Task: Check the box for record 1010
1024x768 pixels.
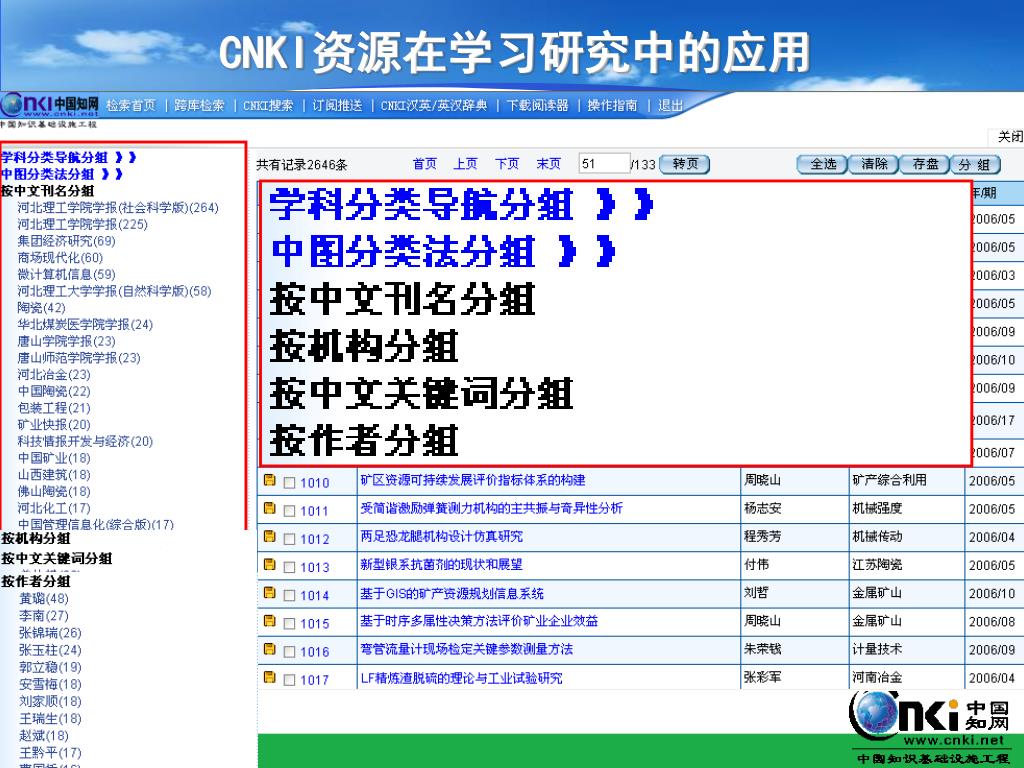Action: [x=289, y=483]
